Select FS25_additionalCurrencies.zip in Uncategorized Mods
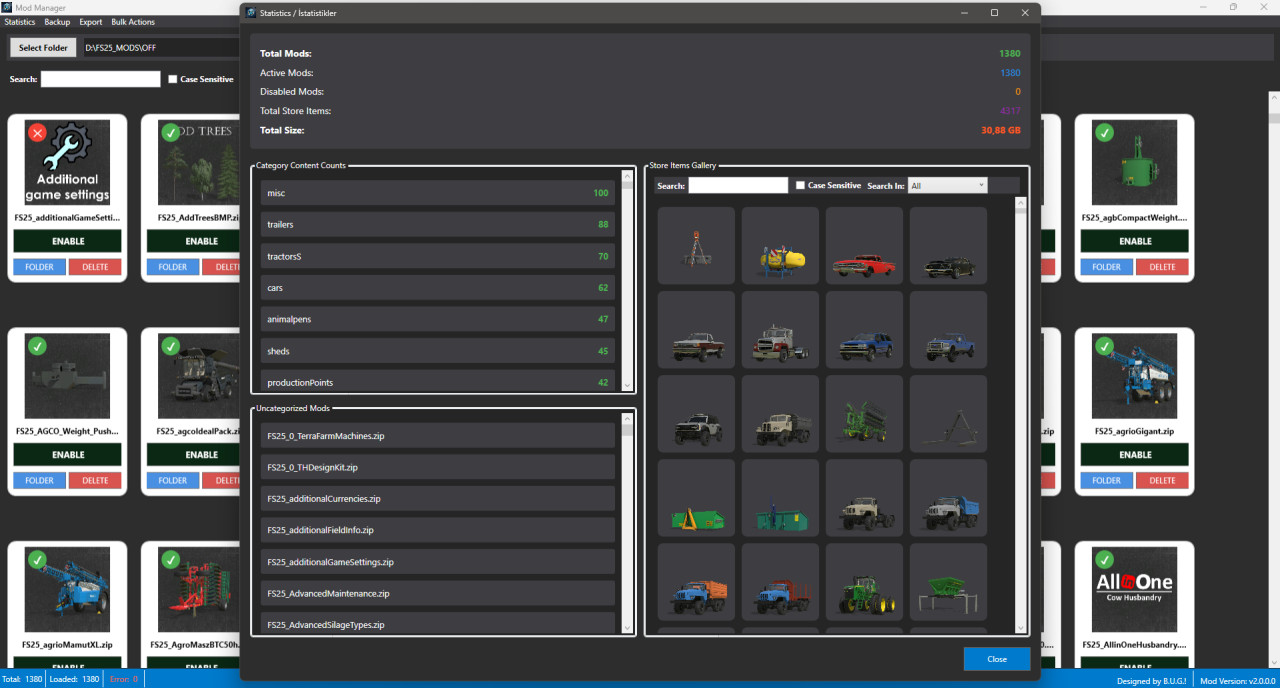 click(438, 499)
